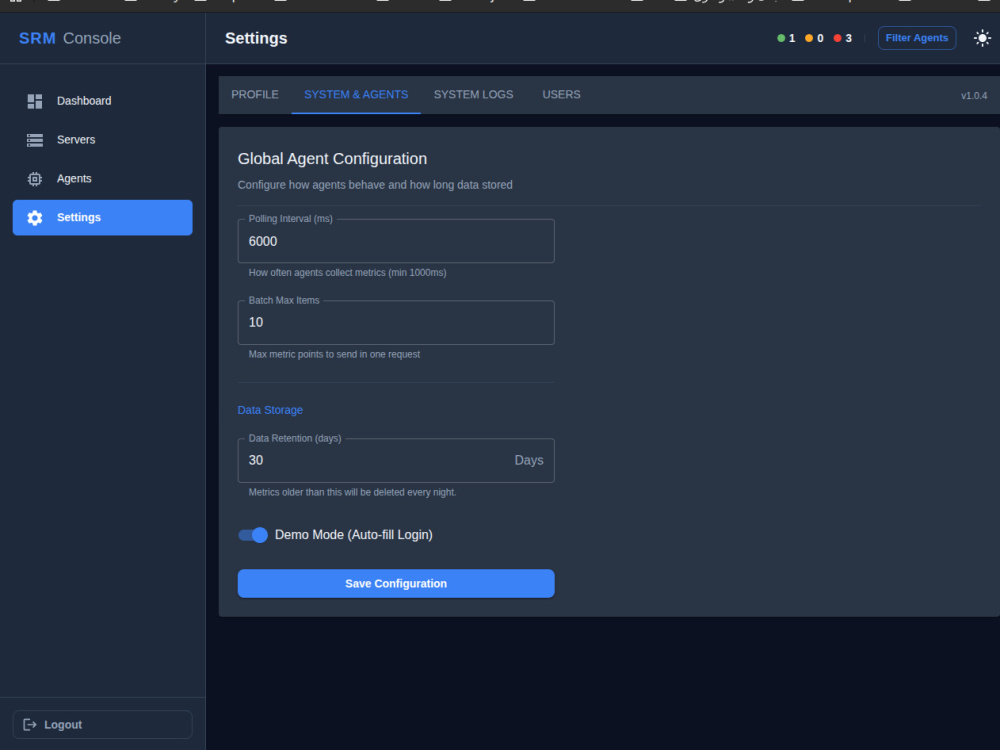Image resolution: width=1000 pixels, height=750 pixels.
Task: Save Configuration button click
Action: [396, 584]
